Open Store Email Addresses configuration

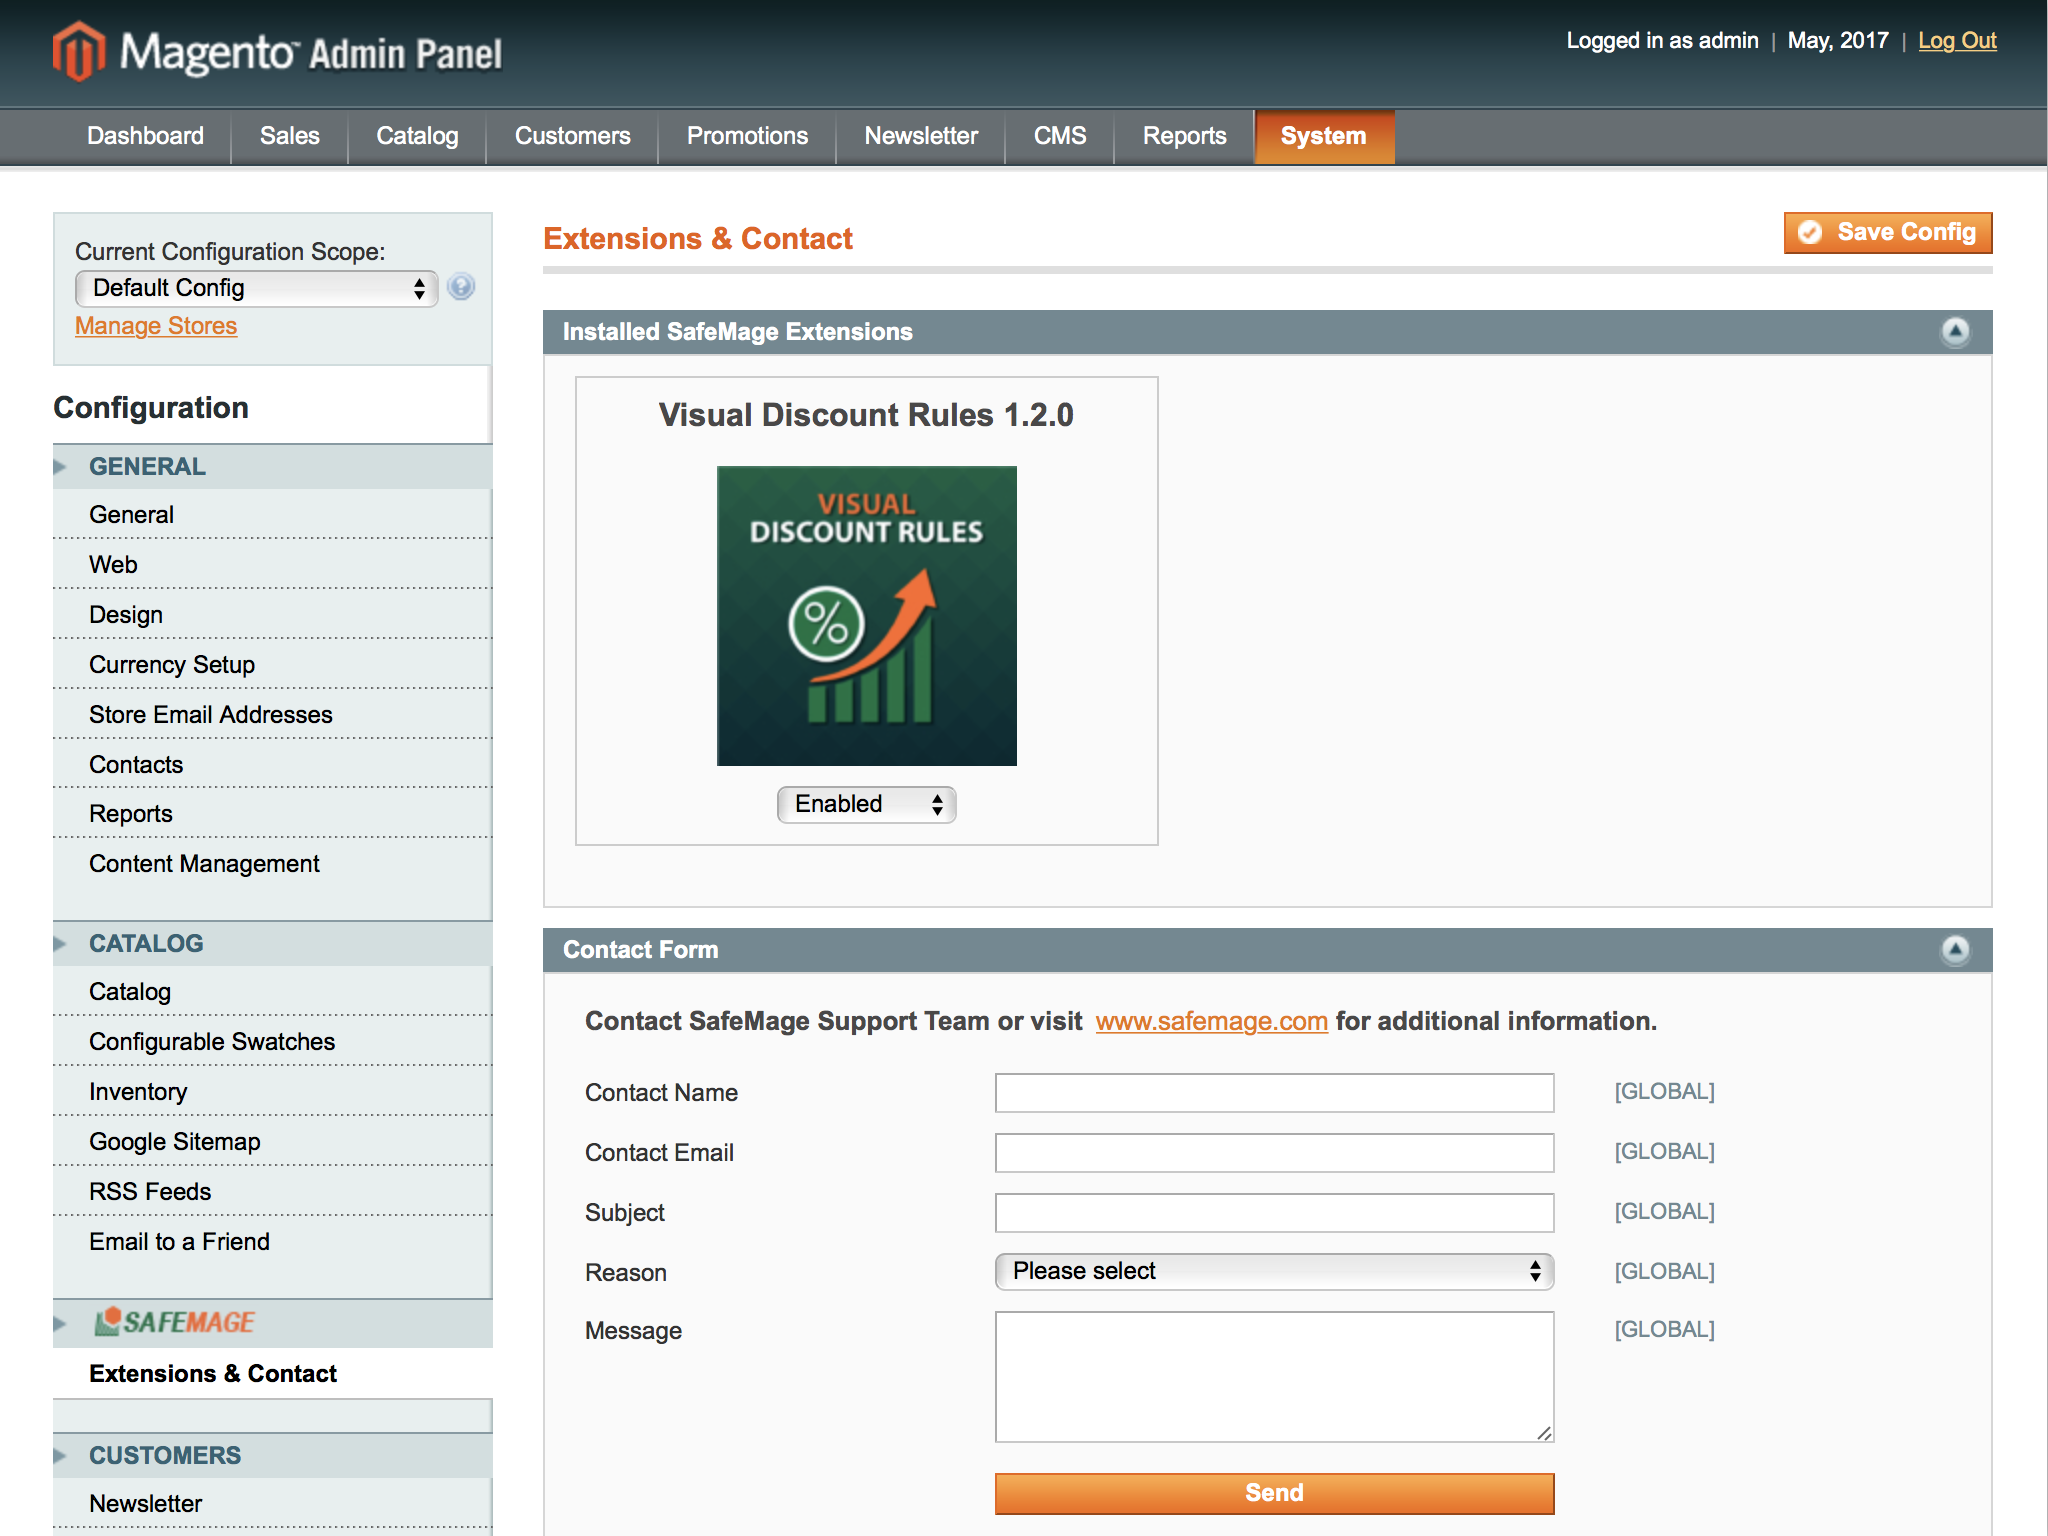(210, 714)
